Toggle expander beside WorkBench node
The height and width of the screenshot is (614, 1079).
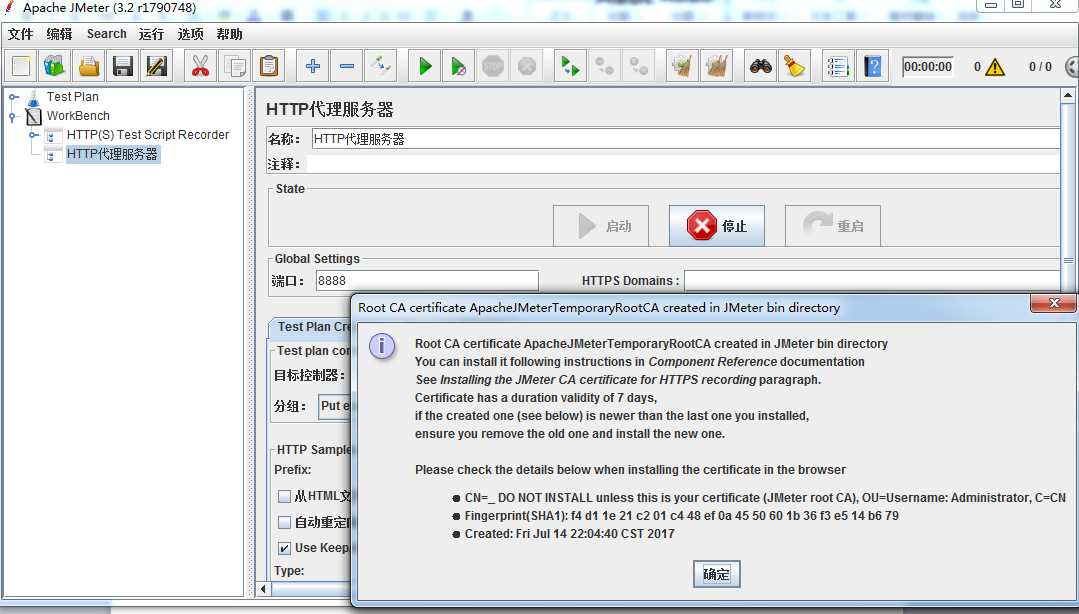13,116
